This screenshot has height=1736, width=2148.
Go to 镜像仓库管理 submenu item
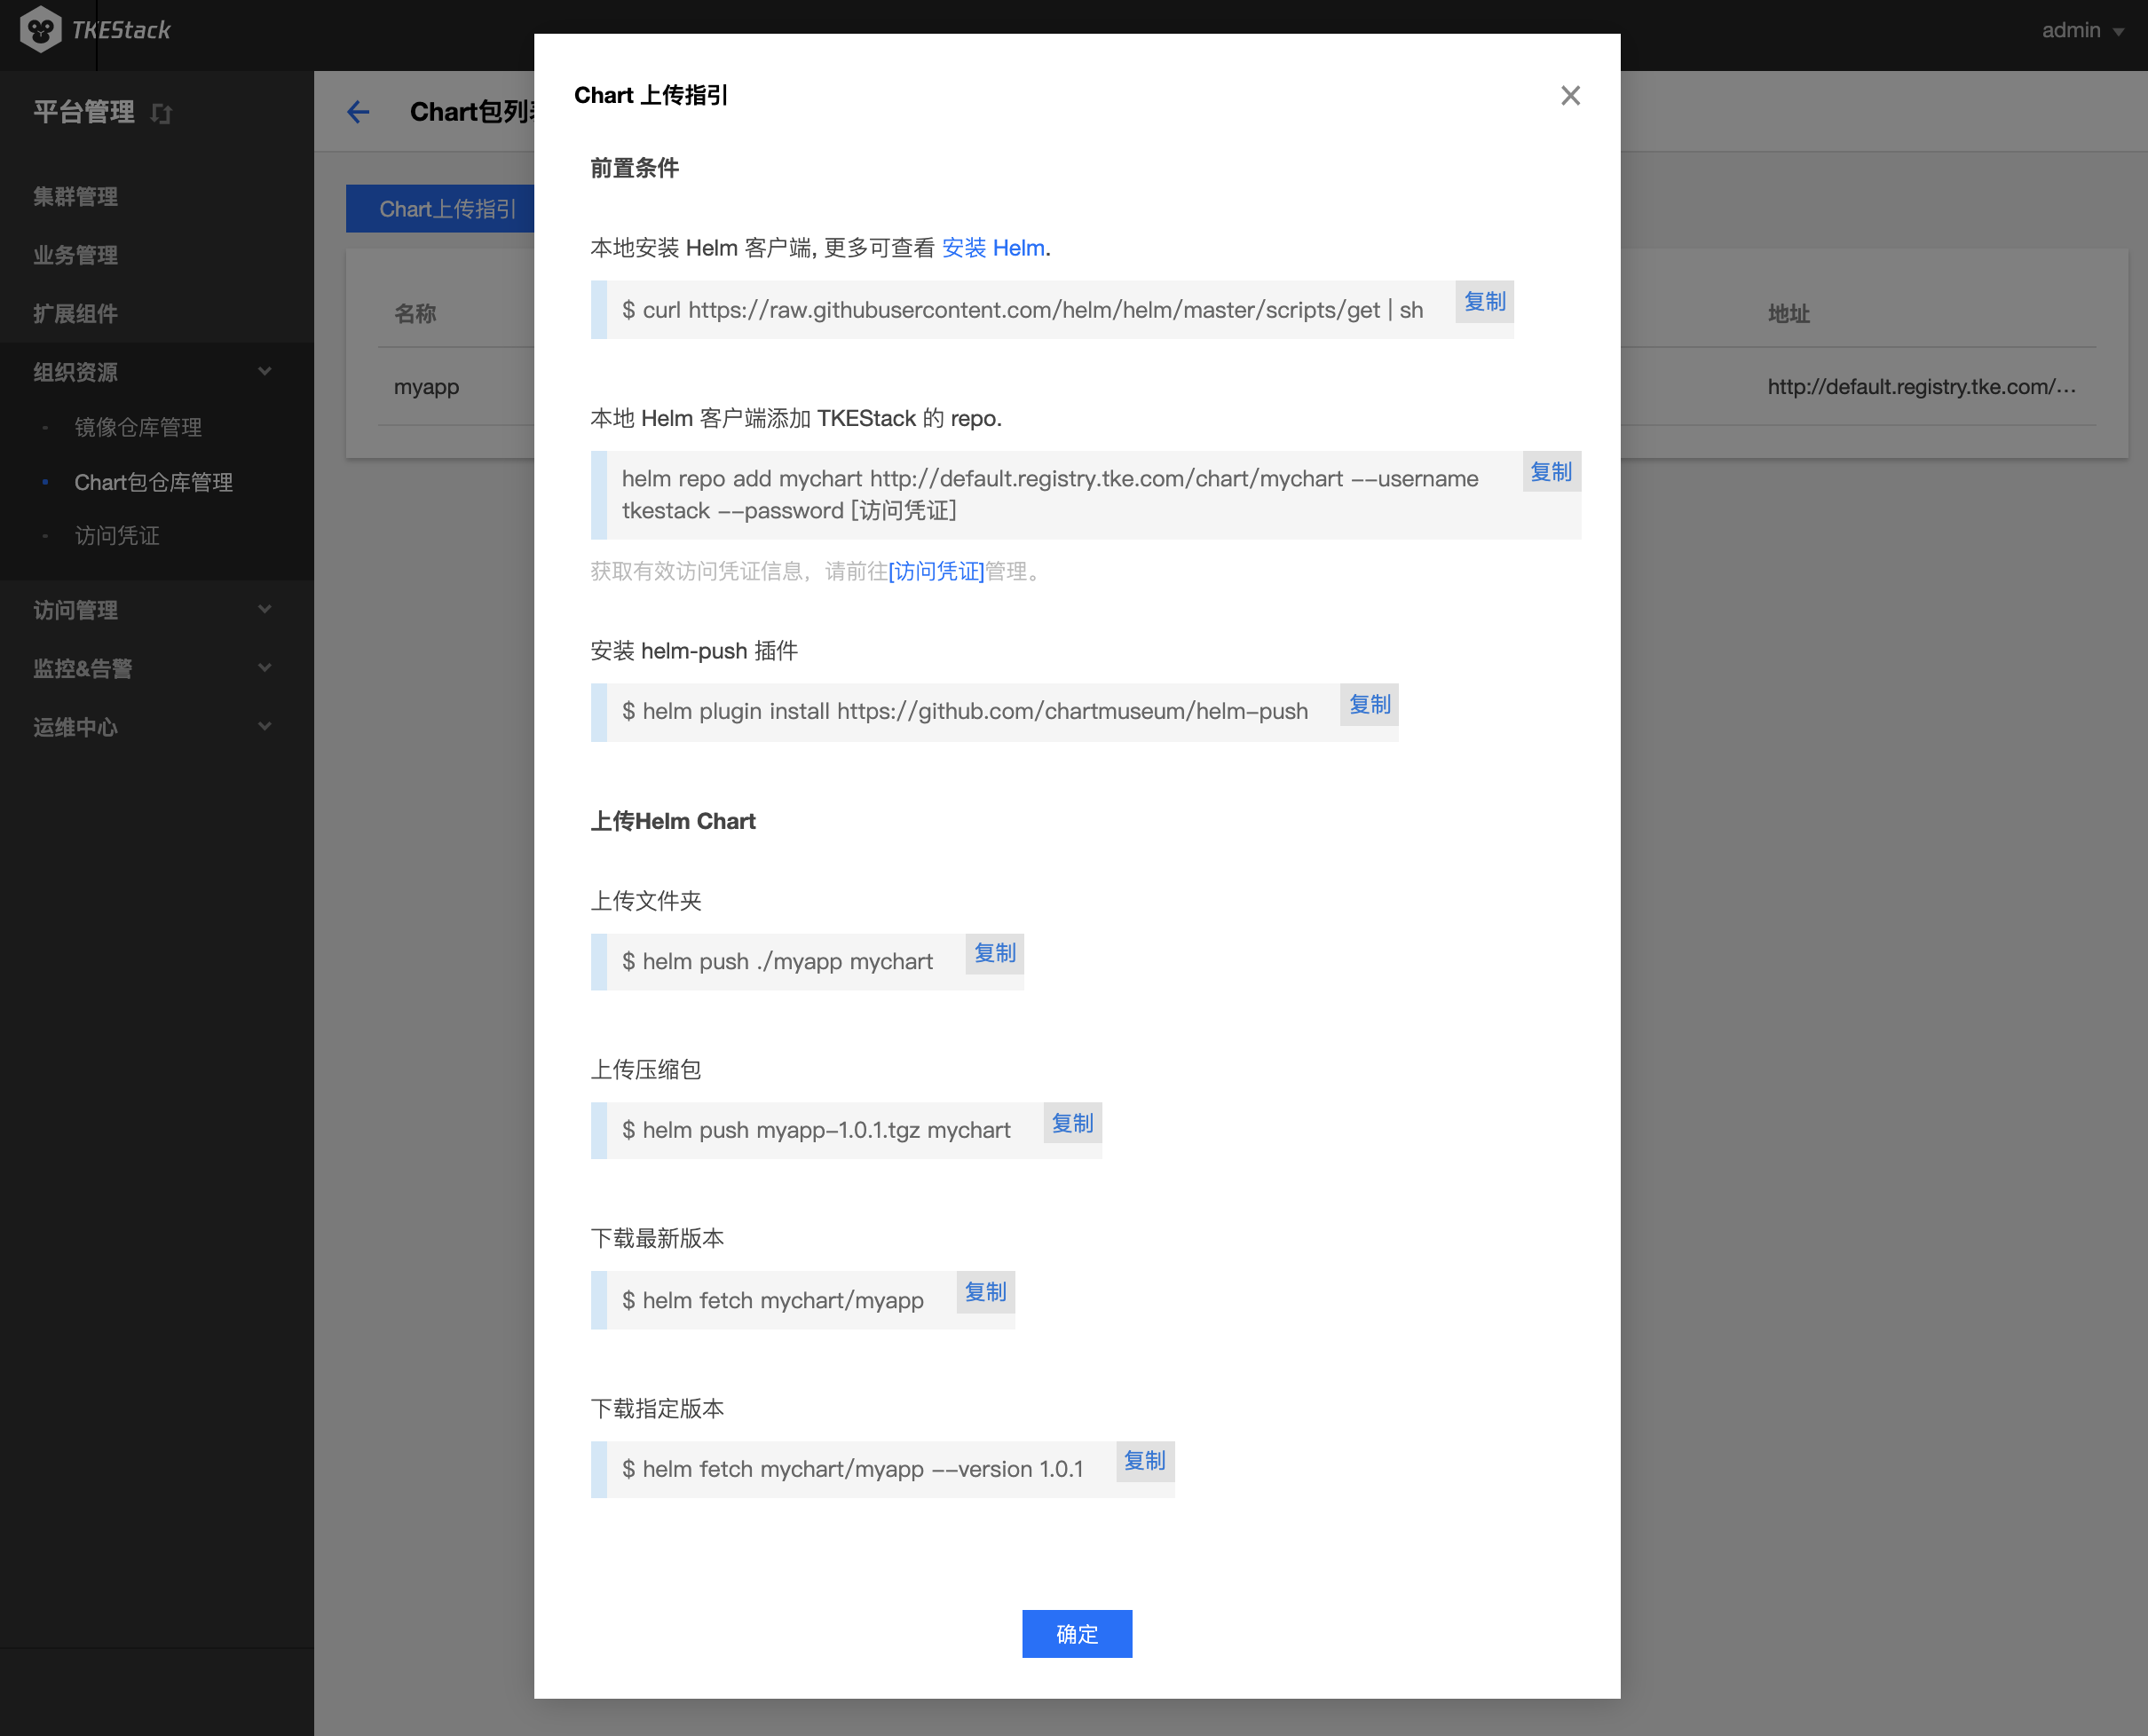coord(138,427)
